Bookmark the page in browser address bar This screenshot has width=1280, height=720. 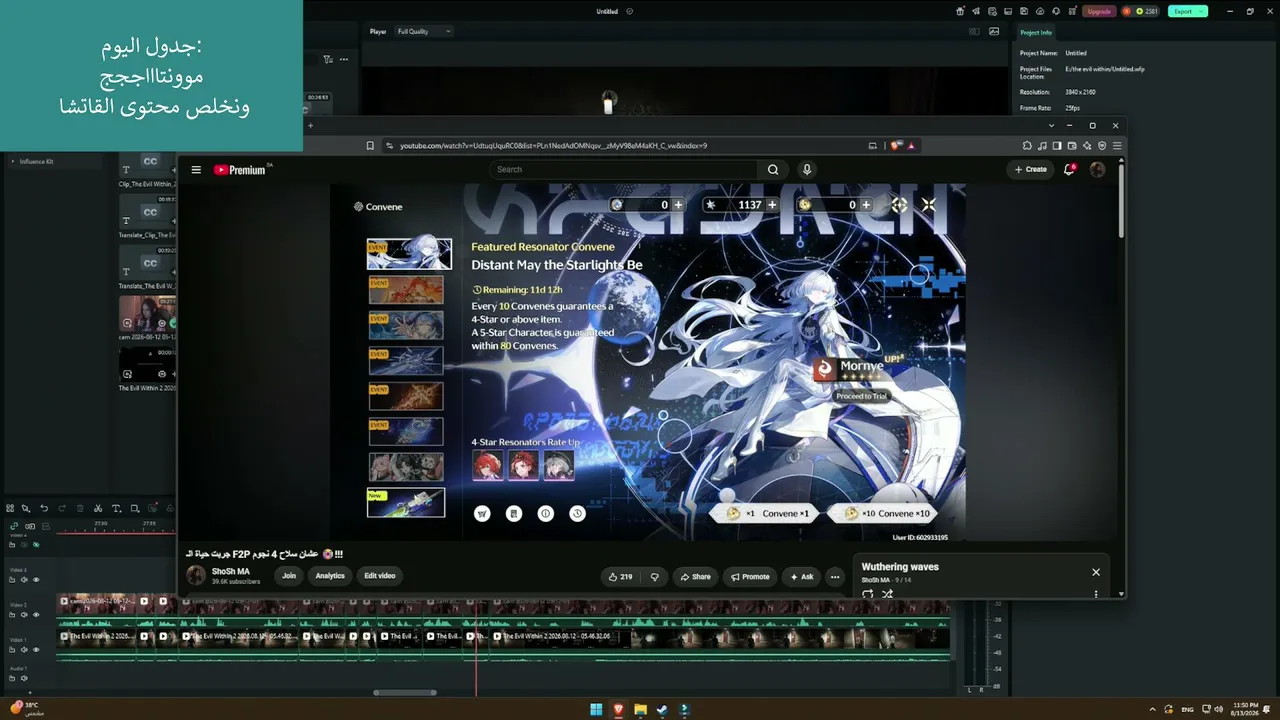[370, 146]
